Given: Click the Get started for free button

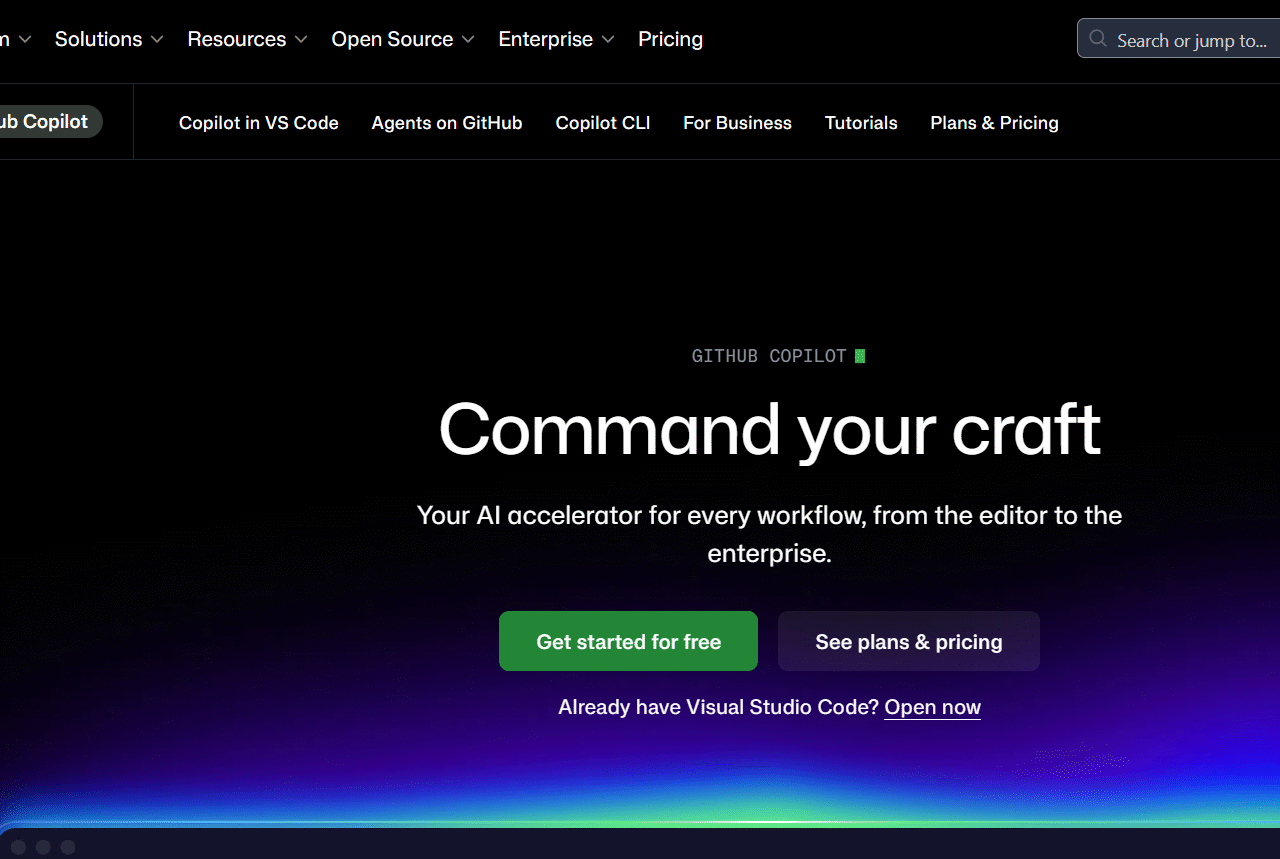Looking at the screenshot, I should [628, 641].
